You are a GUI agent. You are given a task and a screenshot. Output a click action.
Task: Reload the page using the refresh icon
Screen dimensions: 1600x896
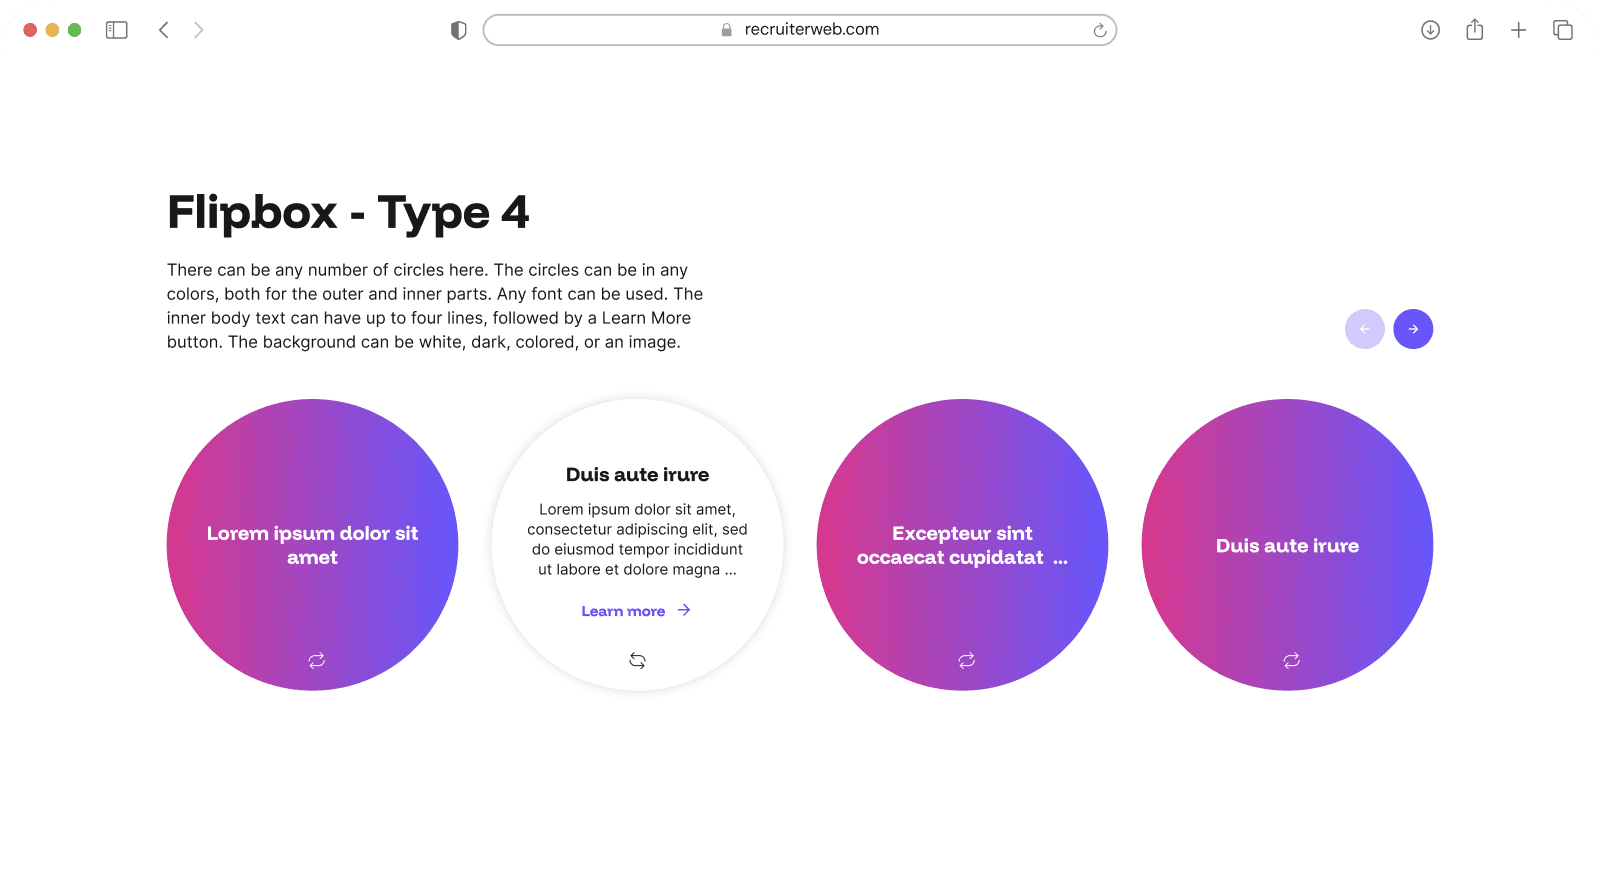(x=1100, y=30)
